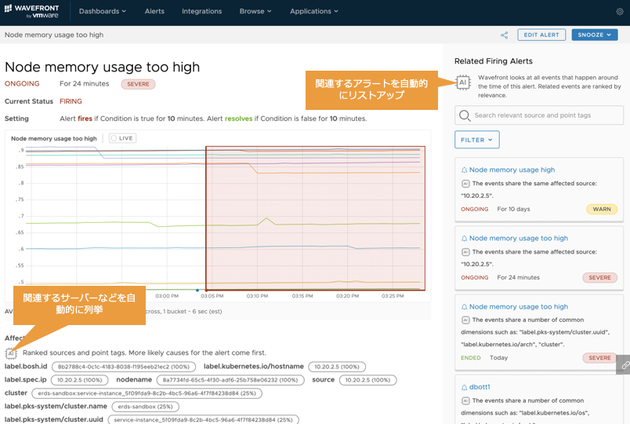Expand the SNOOZE dropdown button
Viewport: 630px width, 424px height.
pyautogui.click(x=594, y=35)
